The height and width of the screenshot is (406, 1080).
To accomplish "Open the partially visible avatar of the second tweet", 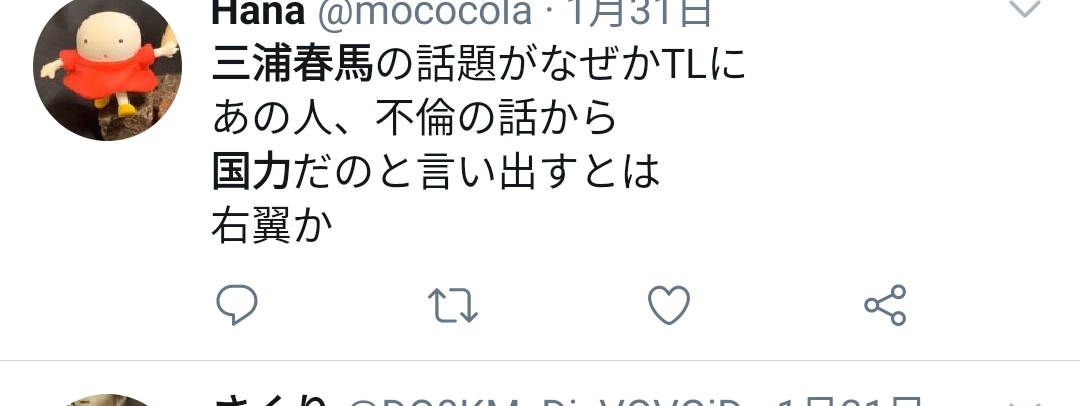I will 107,400.
